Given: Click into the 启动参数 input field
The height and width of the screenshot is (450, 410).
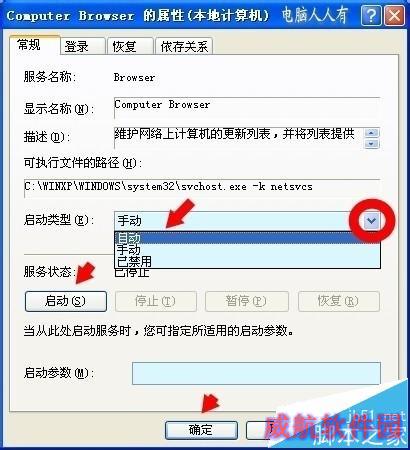Looking at the screenshot, I should point(256,373).
